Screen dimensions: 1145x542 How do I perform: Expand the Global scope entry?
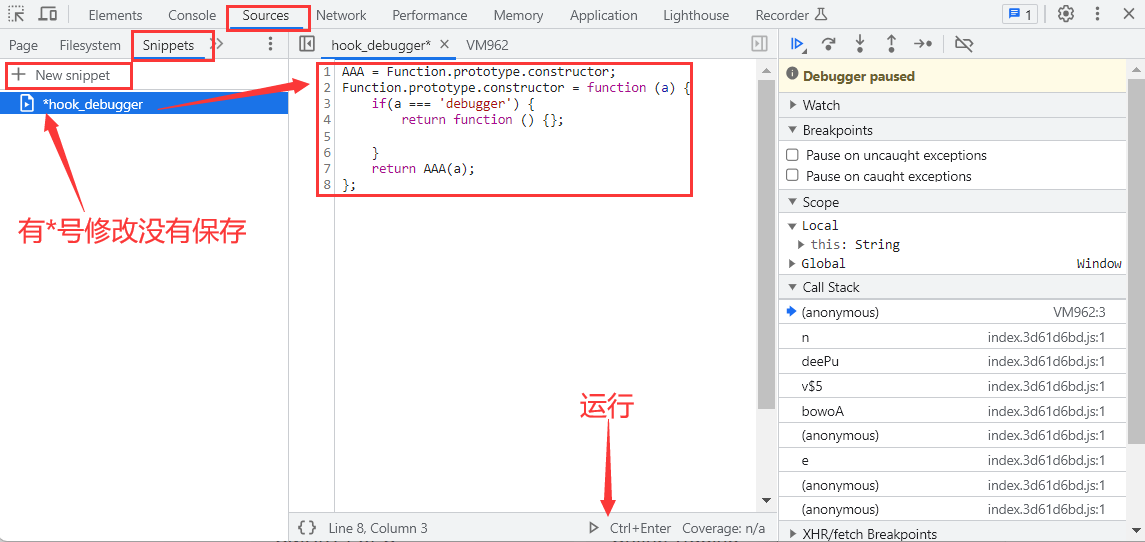(823, 264)
